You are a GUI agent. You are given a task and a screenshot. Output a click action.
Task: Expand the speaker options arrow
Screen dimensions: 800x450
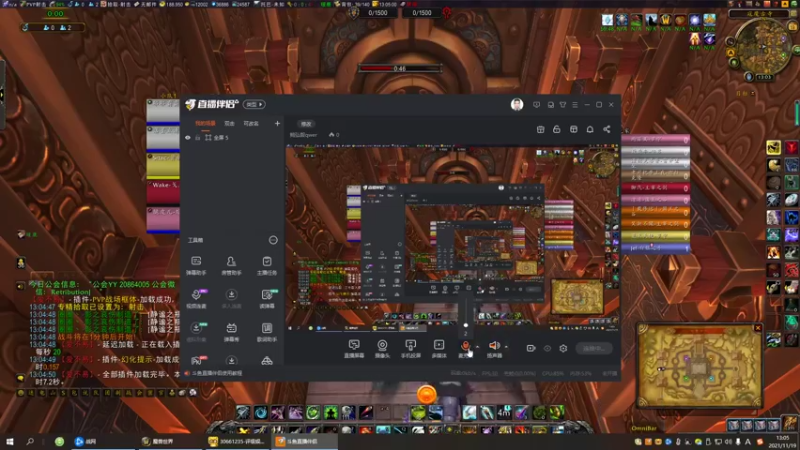coord(506,347)
